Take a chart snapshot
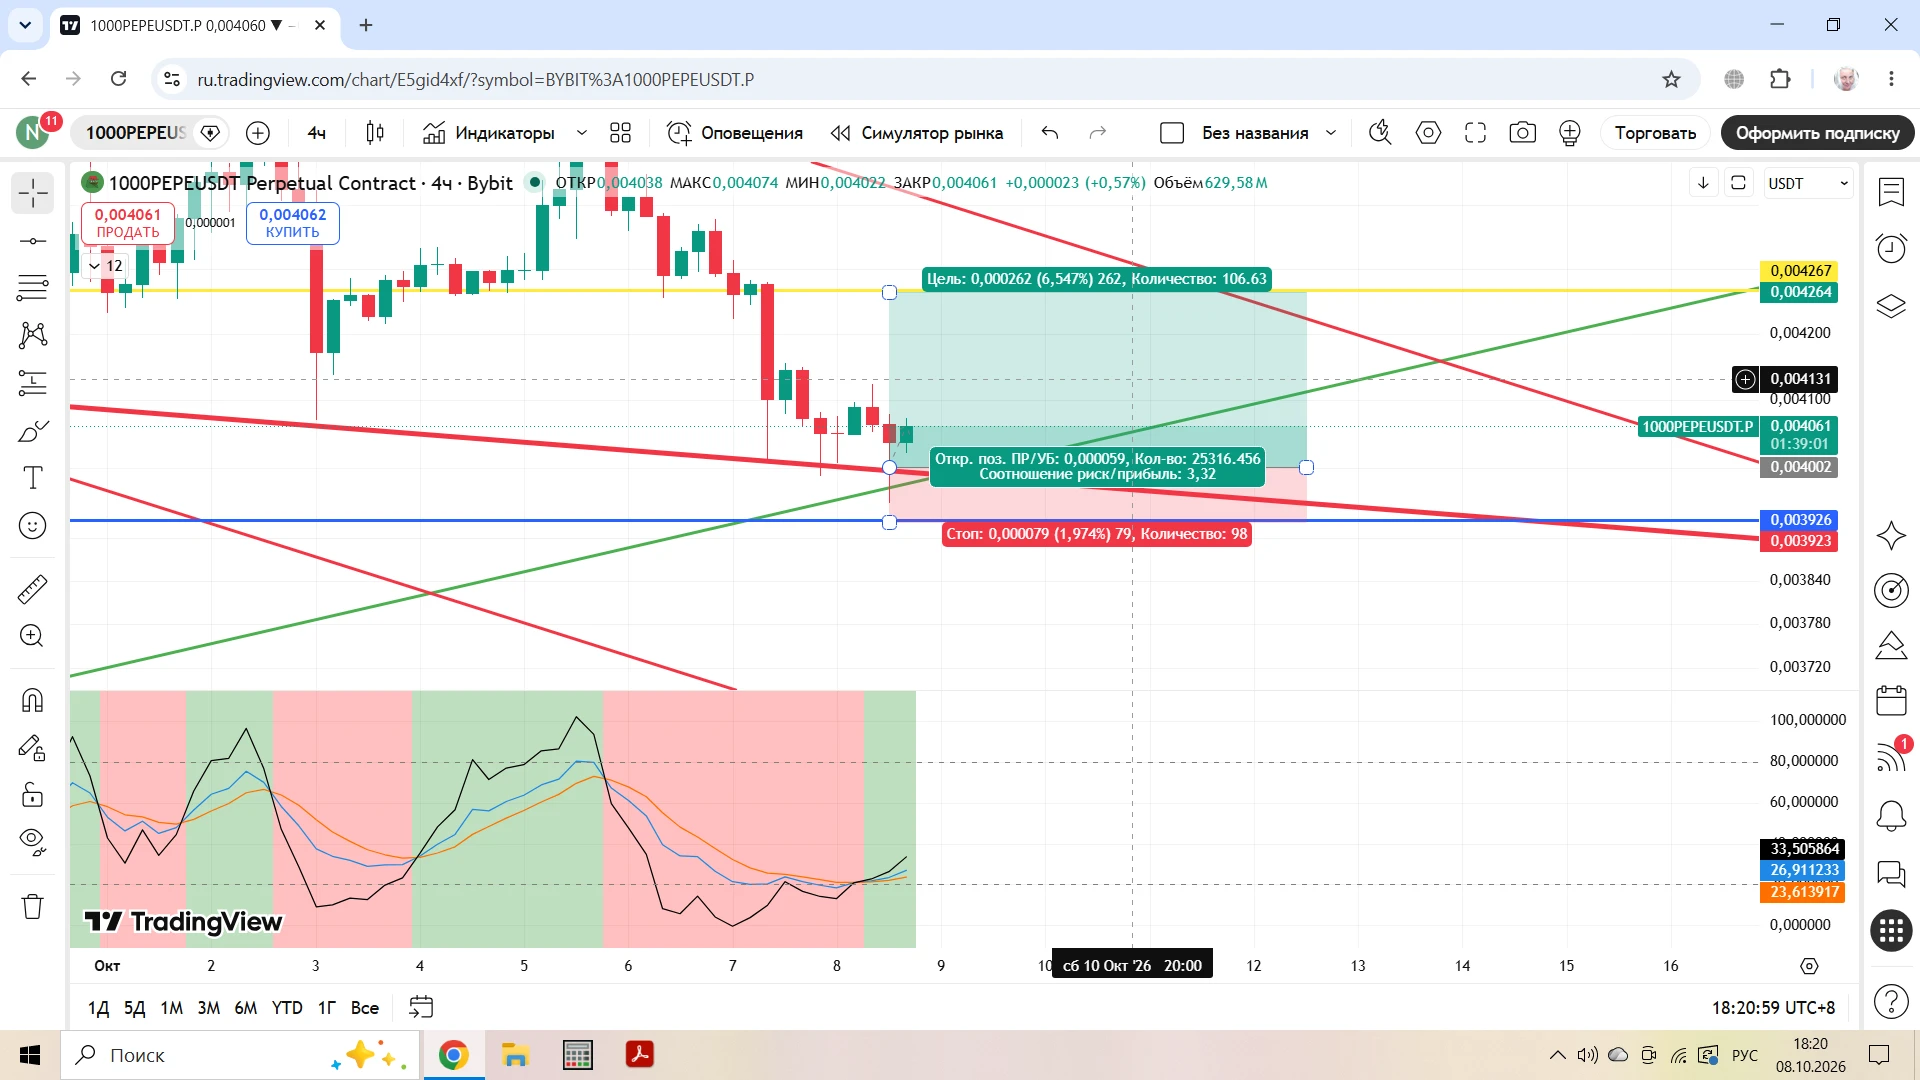The width and height of the screenshot is (1920, 1080). (x=1522, y=133)
